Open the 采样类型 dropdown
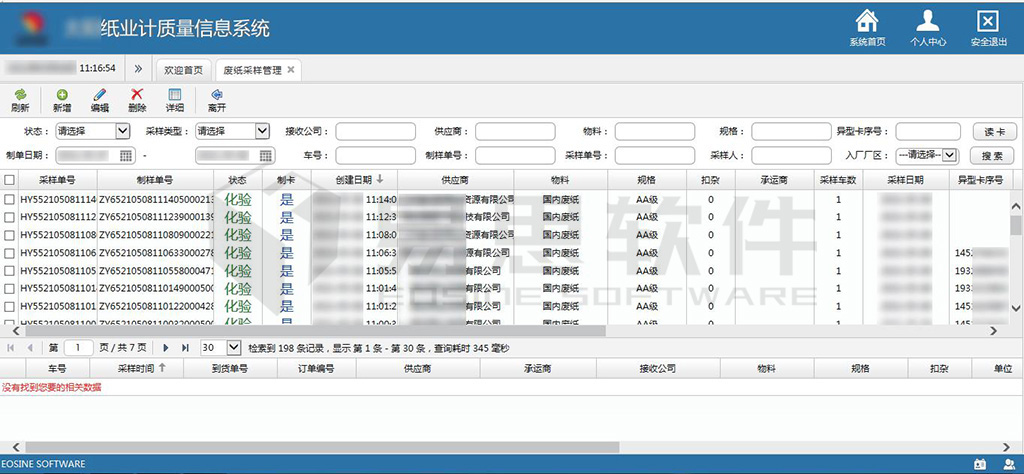This screenshot has width=1024, height=474. click(x=232, y=131)
